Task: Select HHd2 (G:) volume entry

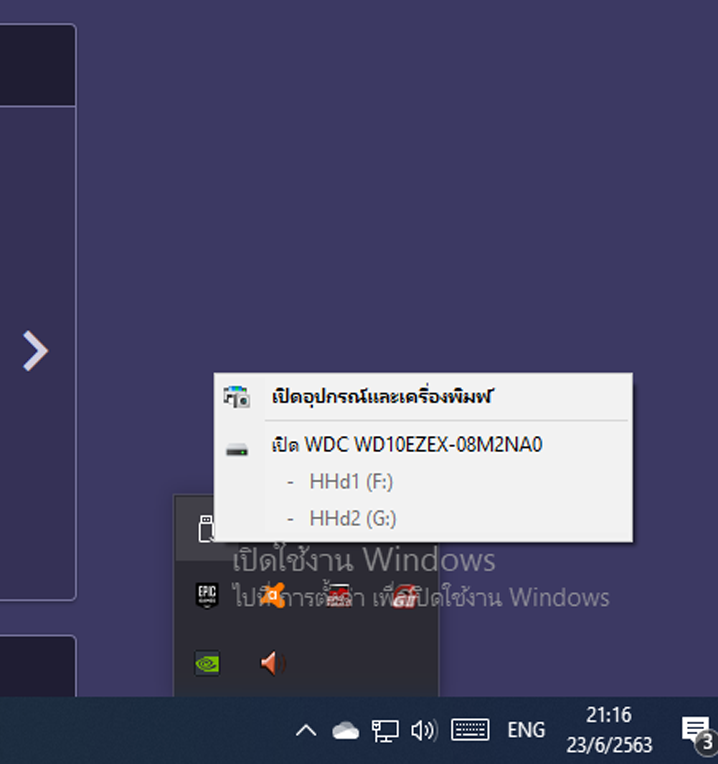Action: (423, 518)
